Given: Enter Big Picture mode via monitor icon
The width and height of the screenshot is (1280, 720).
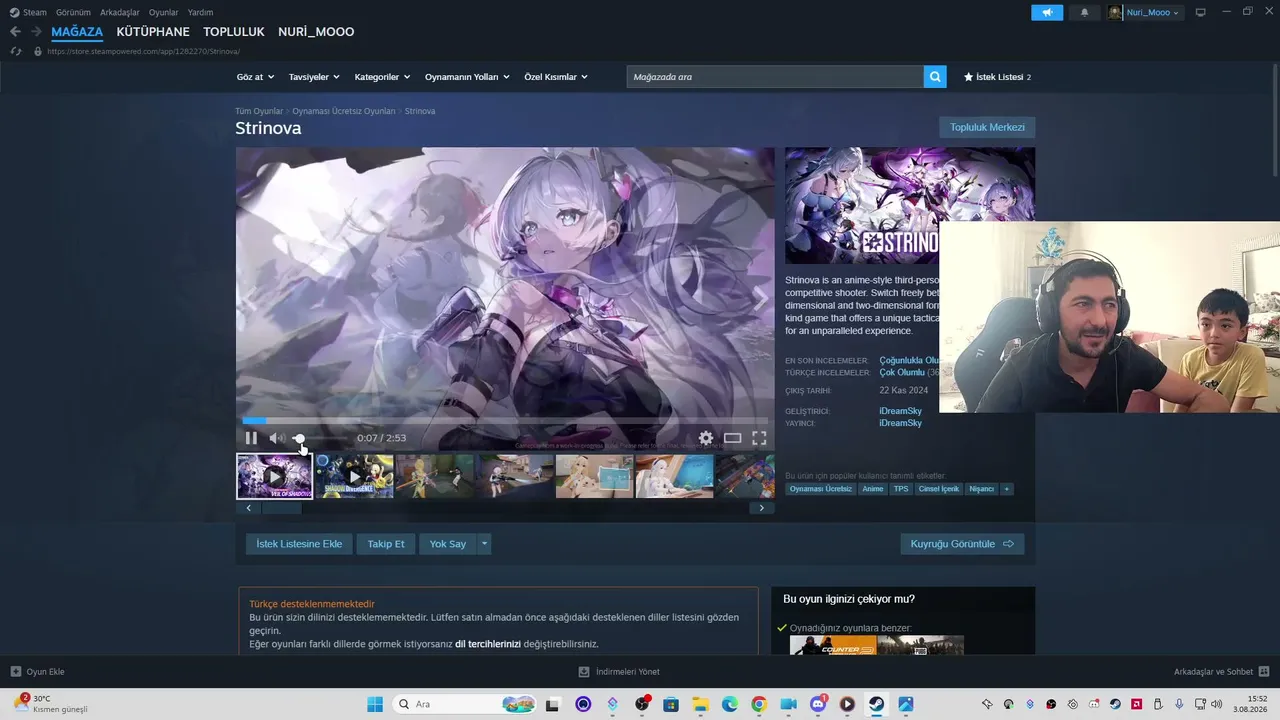Looking at the screenshot, I should tap(1201, 12).
